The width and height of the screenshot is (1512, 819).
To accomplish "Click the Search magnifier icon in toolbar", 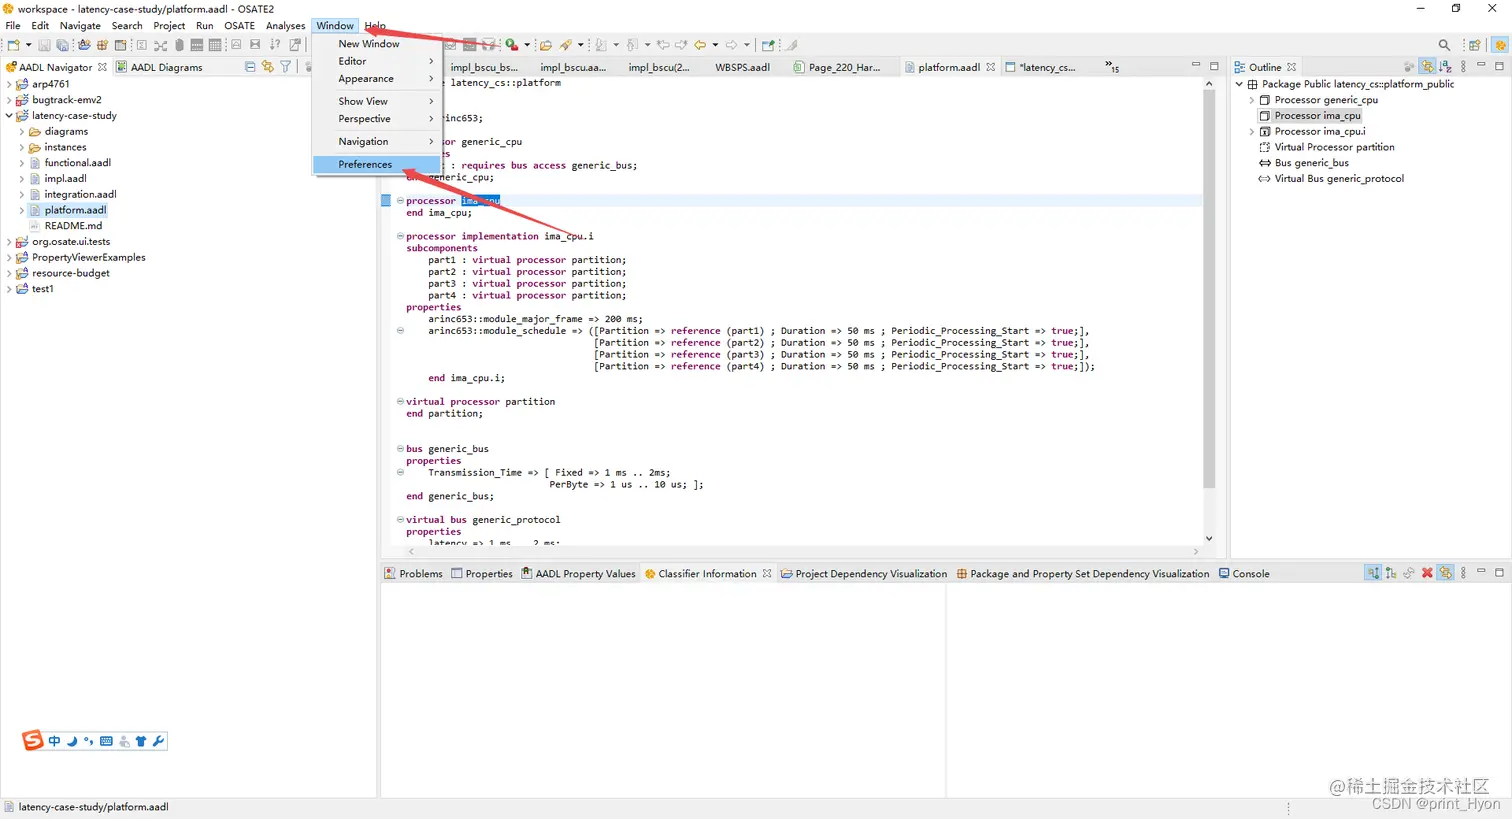I will (x=1444, y=45).
